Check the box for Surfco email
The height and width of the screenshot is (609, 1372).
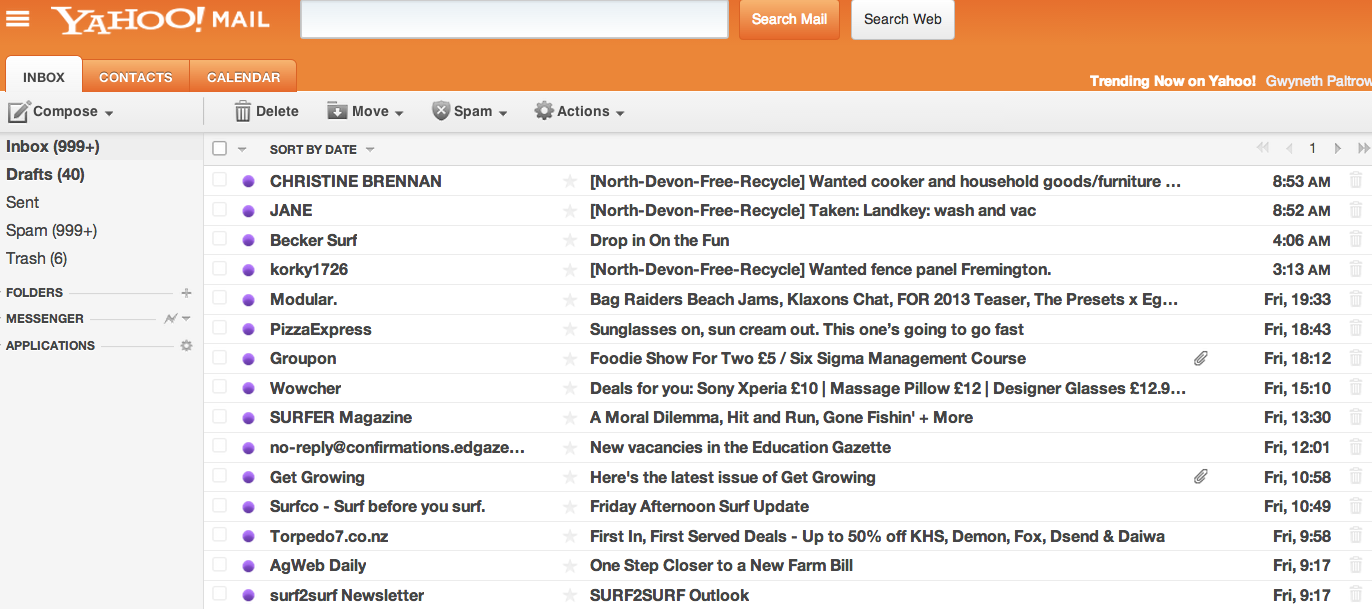pos(220,506)
